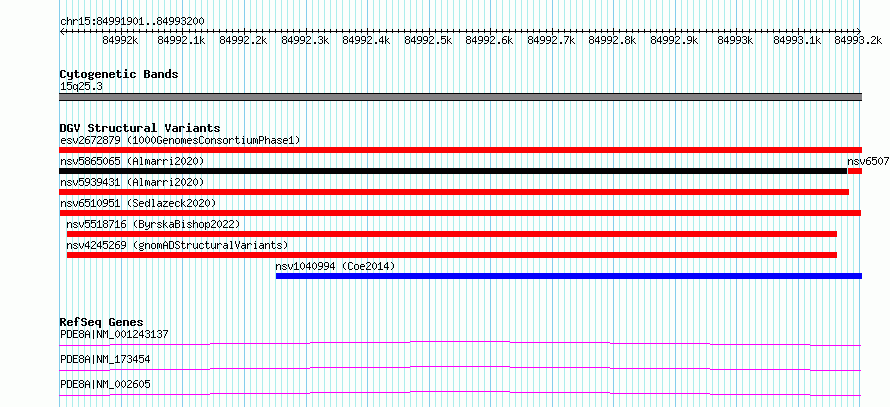Click the black nsv5865065 variant bar
This screenshot has width=890, height=407.
[454, 171]
